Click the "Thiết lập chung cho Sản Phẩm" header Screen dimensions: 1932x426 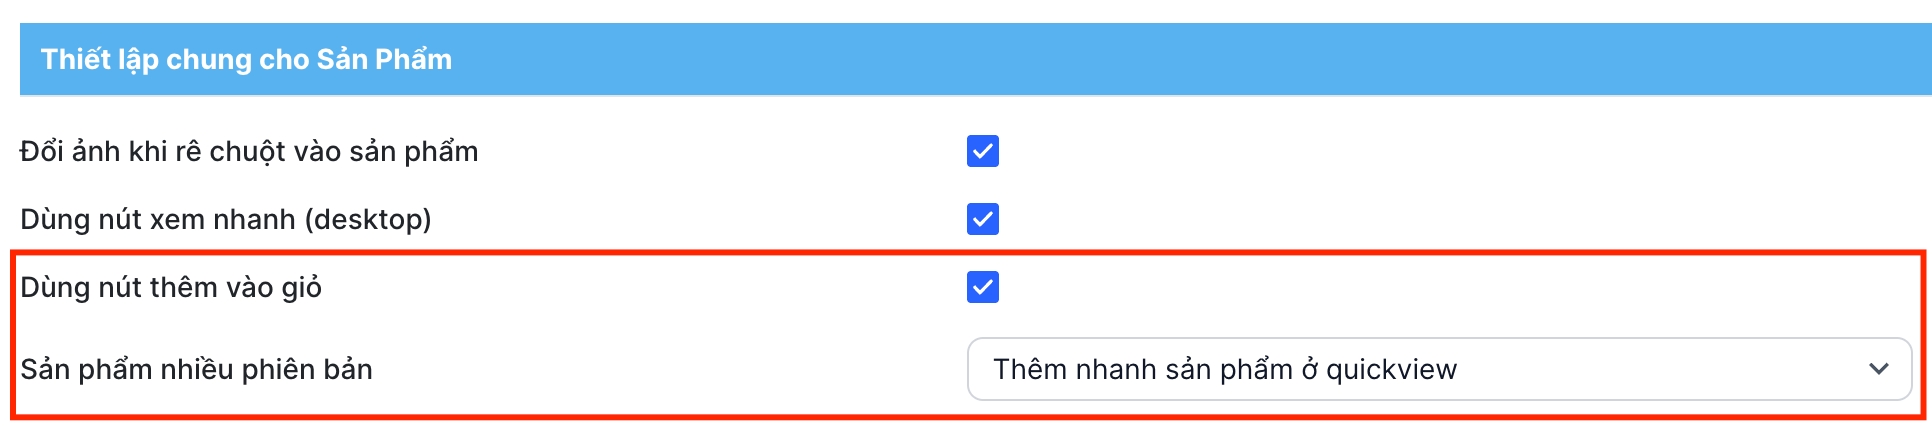(x=246, y=59)
